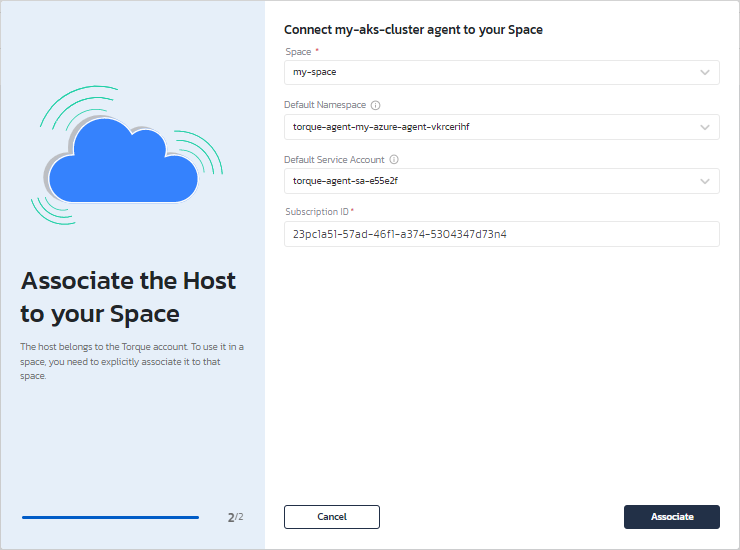Click the 2/2 step counter
The height and width of the screenshot is (550, 740).
(235, 517)
